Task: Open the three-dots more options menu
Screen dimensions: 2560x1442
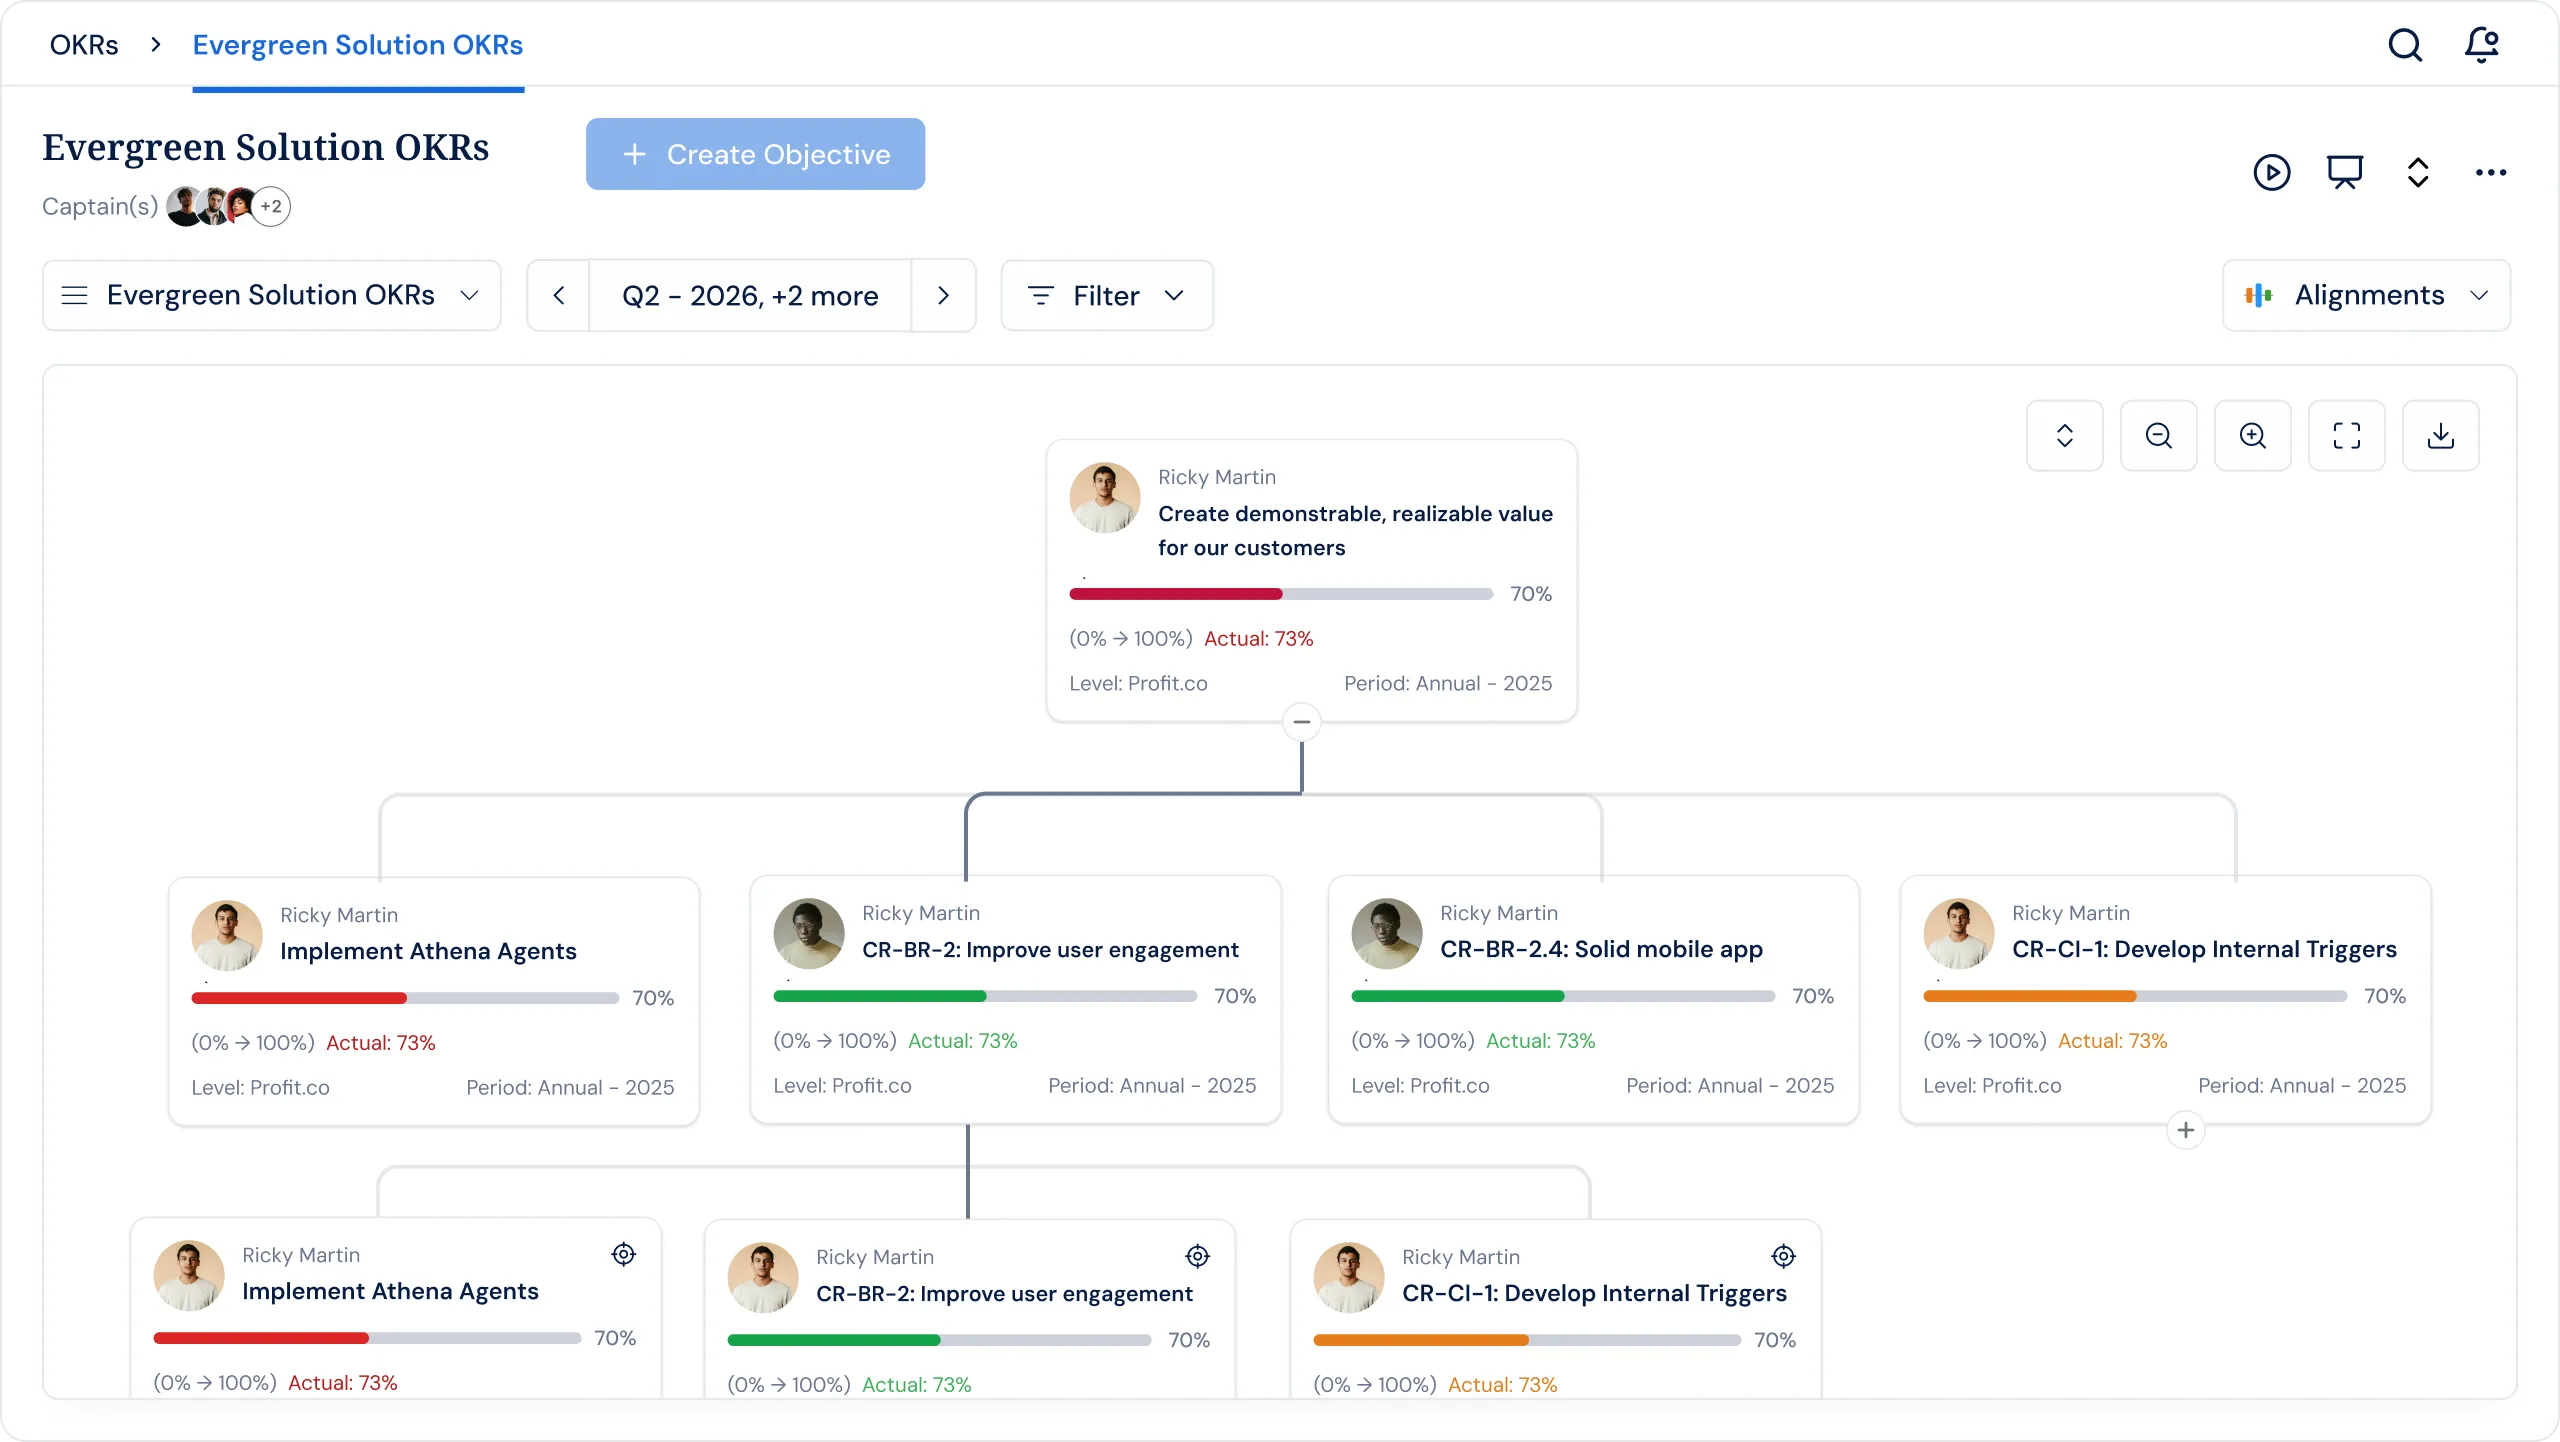Action: 2491,172
